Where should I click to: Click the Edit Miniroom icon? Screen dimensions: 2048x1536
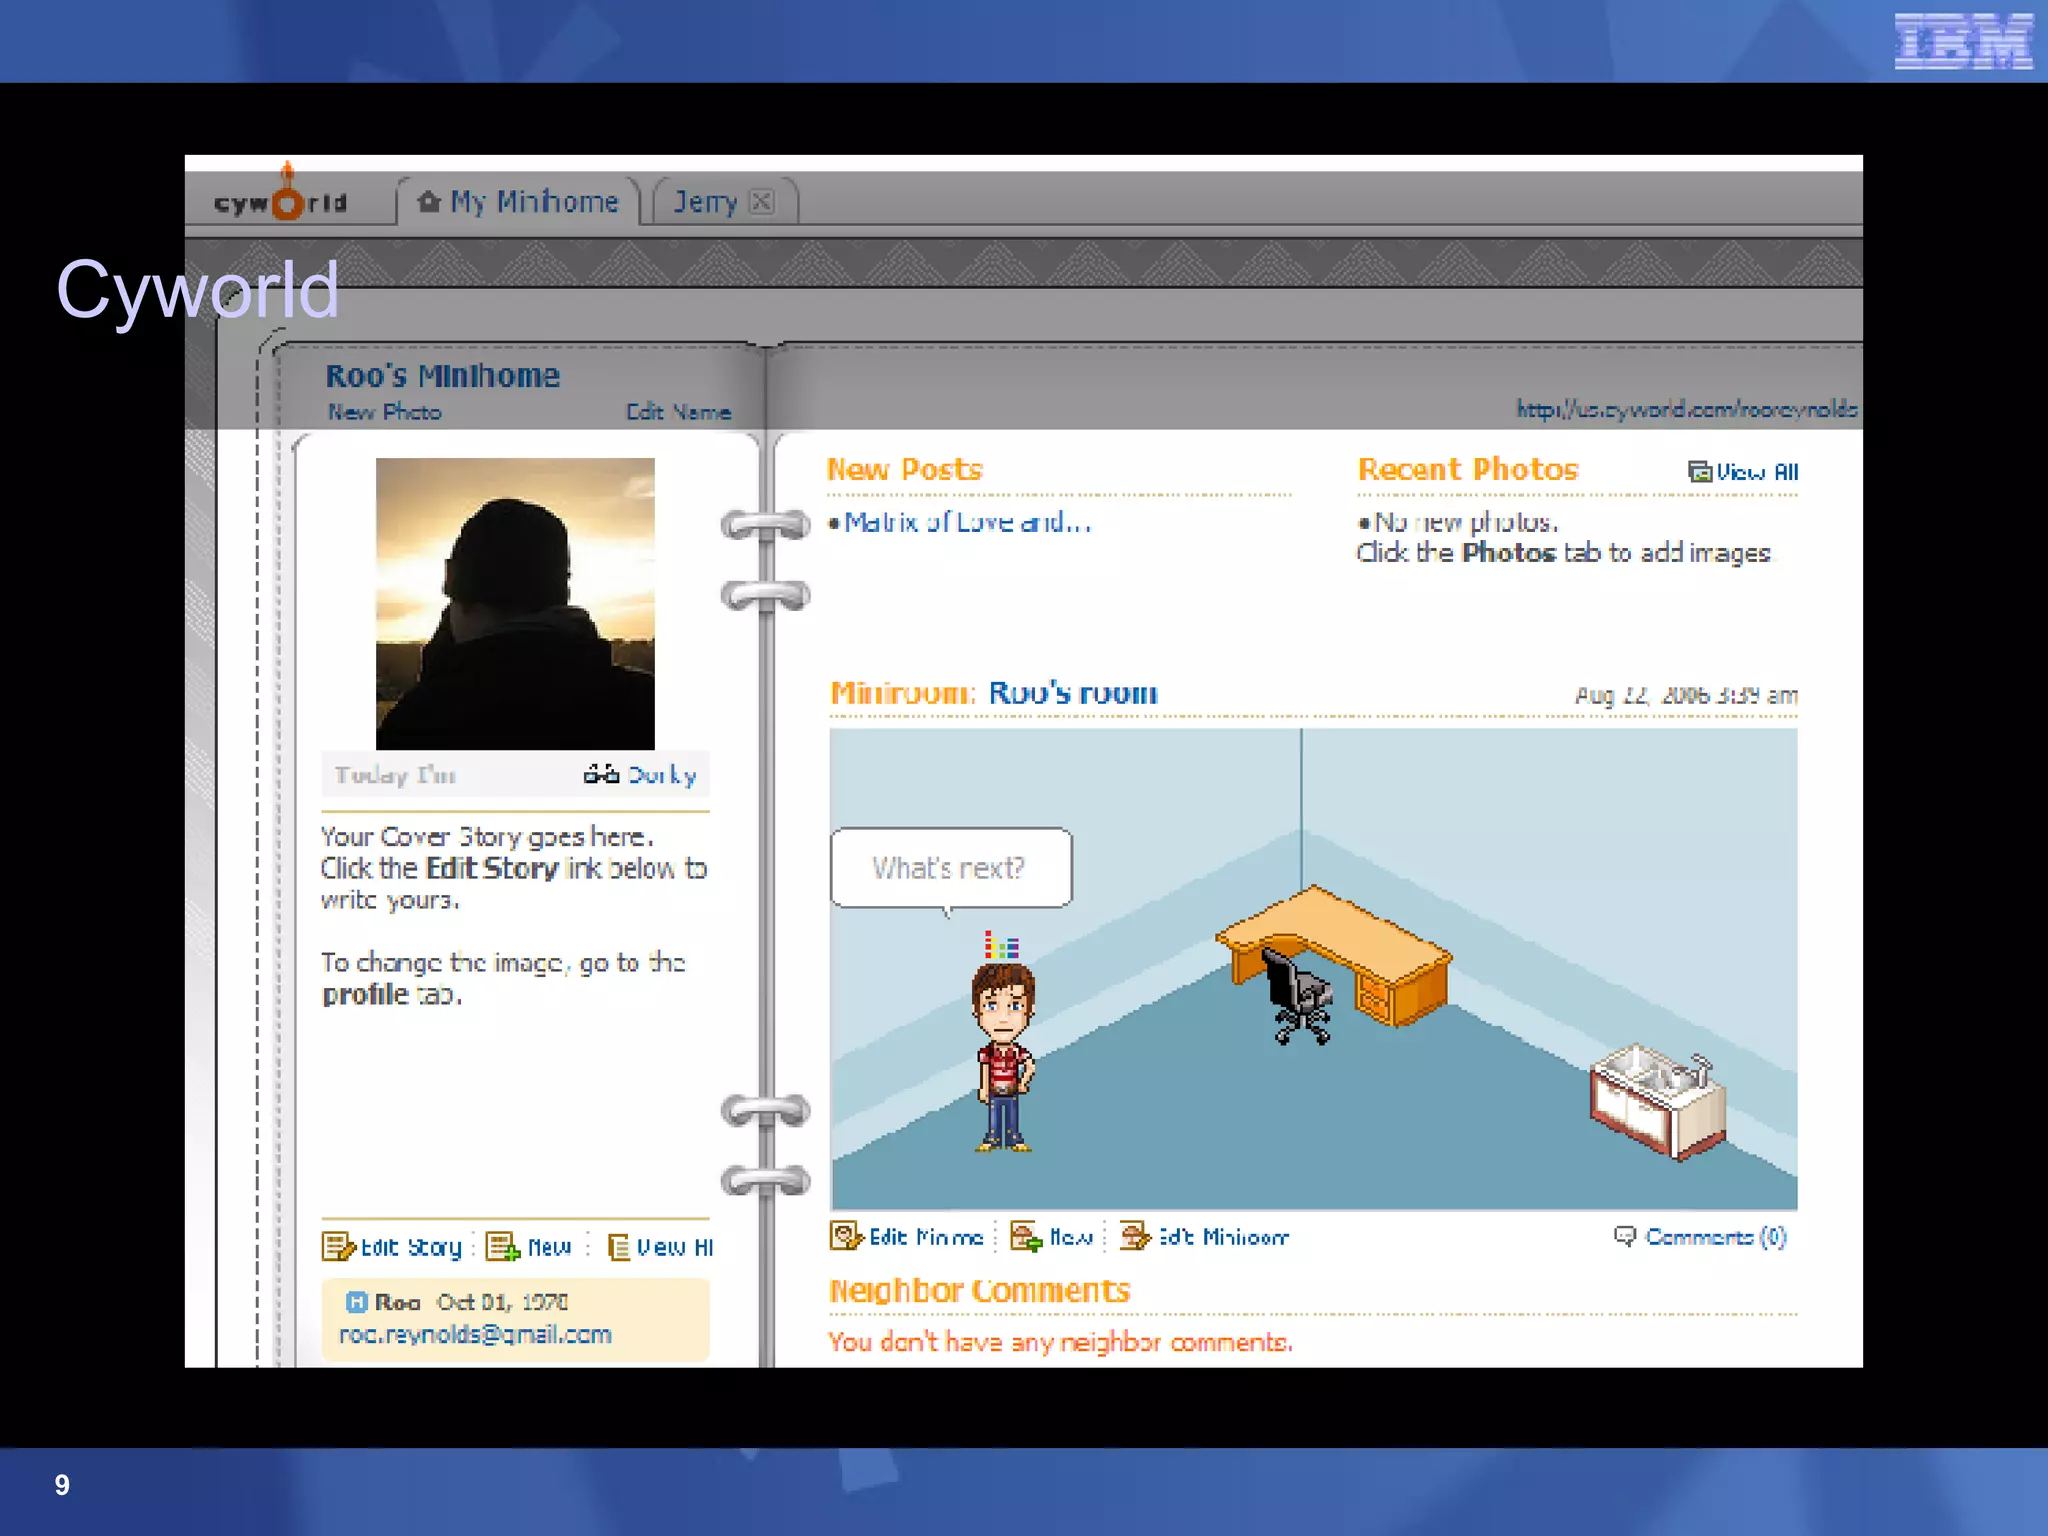pyautogui.click(x=1135, y=1236)
